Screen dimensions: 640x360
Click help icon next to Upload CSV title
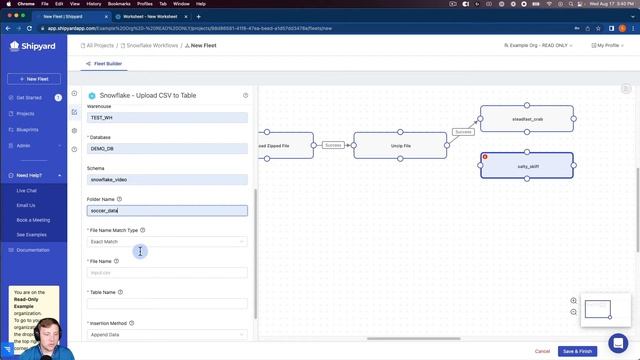[x=245, y=95]
